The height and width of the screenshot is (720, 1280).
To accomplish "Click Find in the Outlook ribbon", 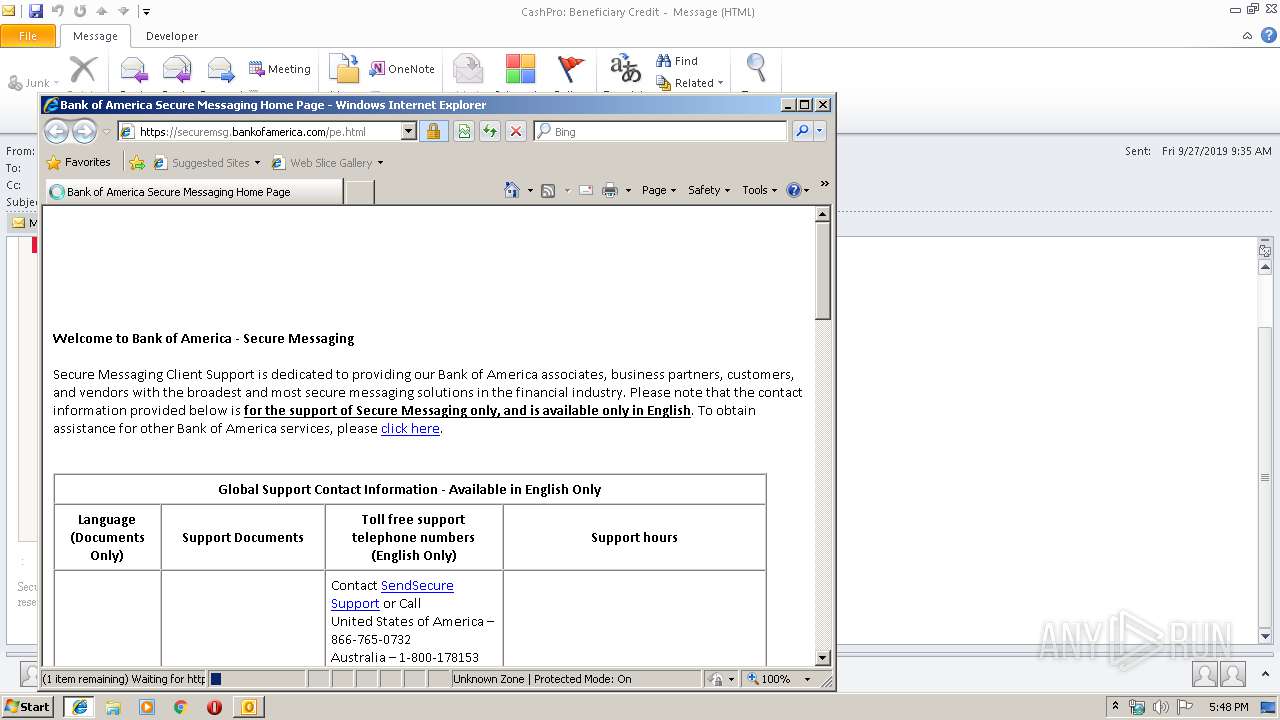I will pos(677,61).
